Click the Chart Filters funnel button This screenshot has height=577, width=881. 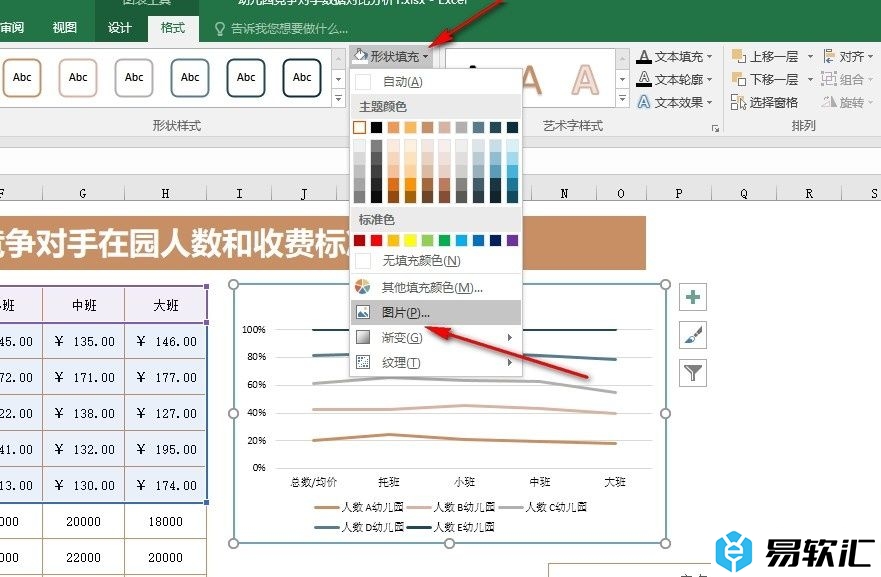pyautogui.click(x=693, y=373)
